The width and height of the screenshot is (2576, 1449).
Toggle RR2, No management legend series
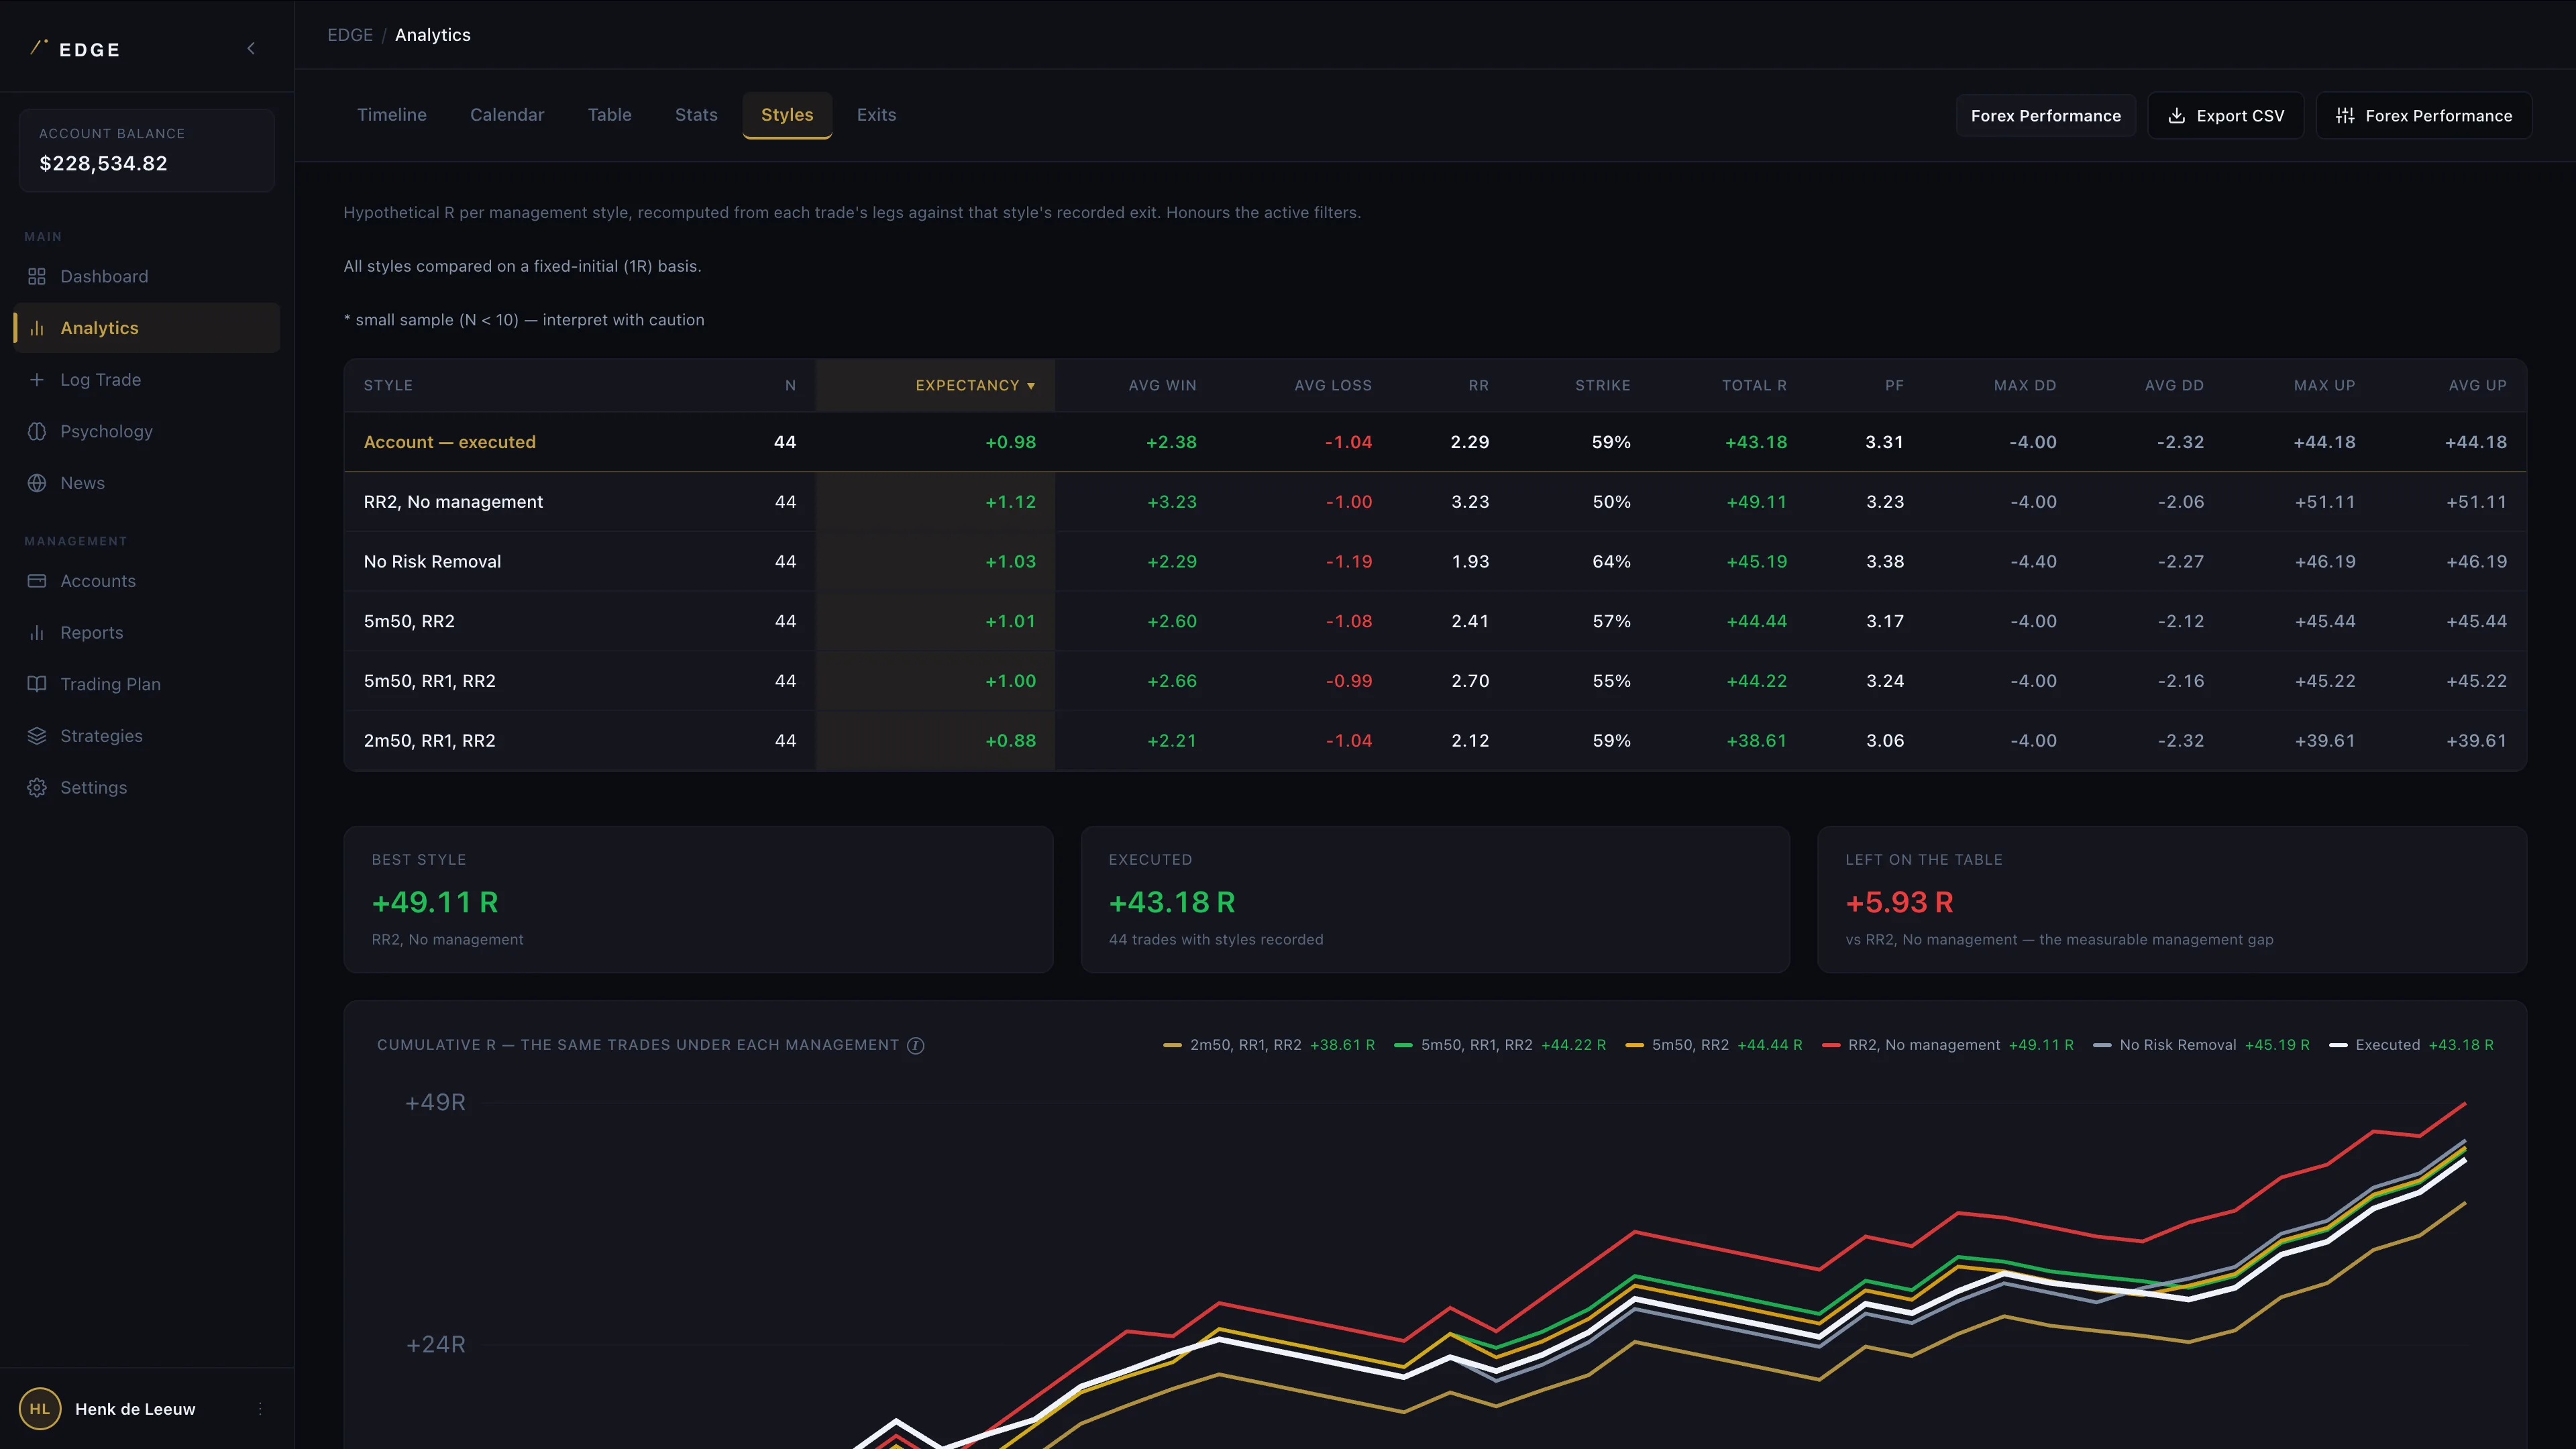pos(1948,1045)
